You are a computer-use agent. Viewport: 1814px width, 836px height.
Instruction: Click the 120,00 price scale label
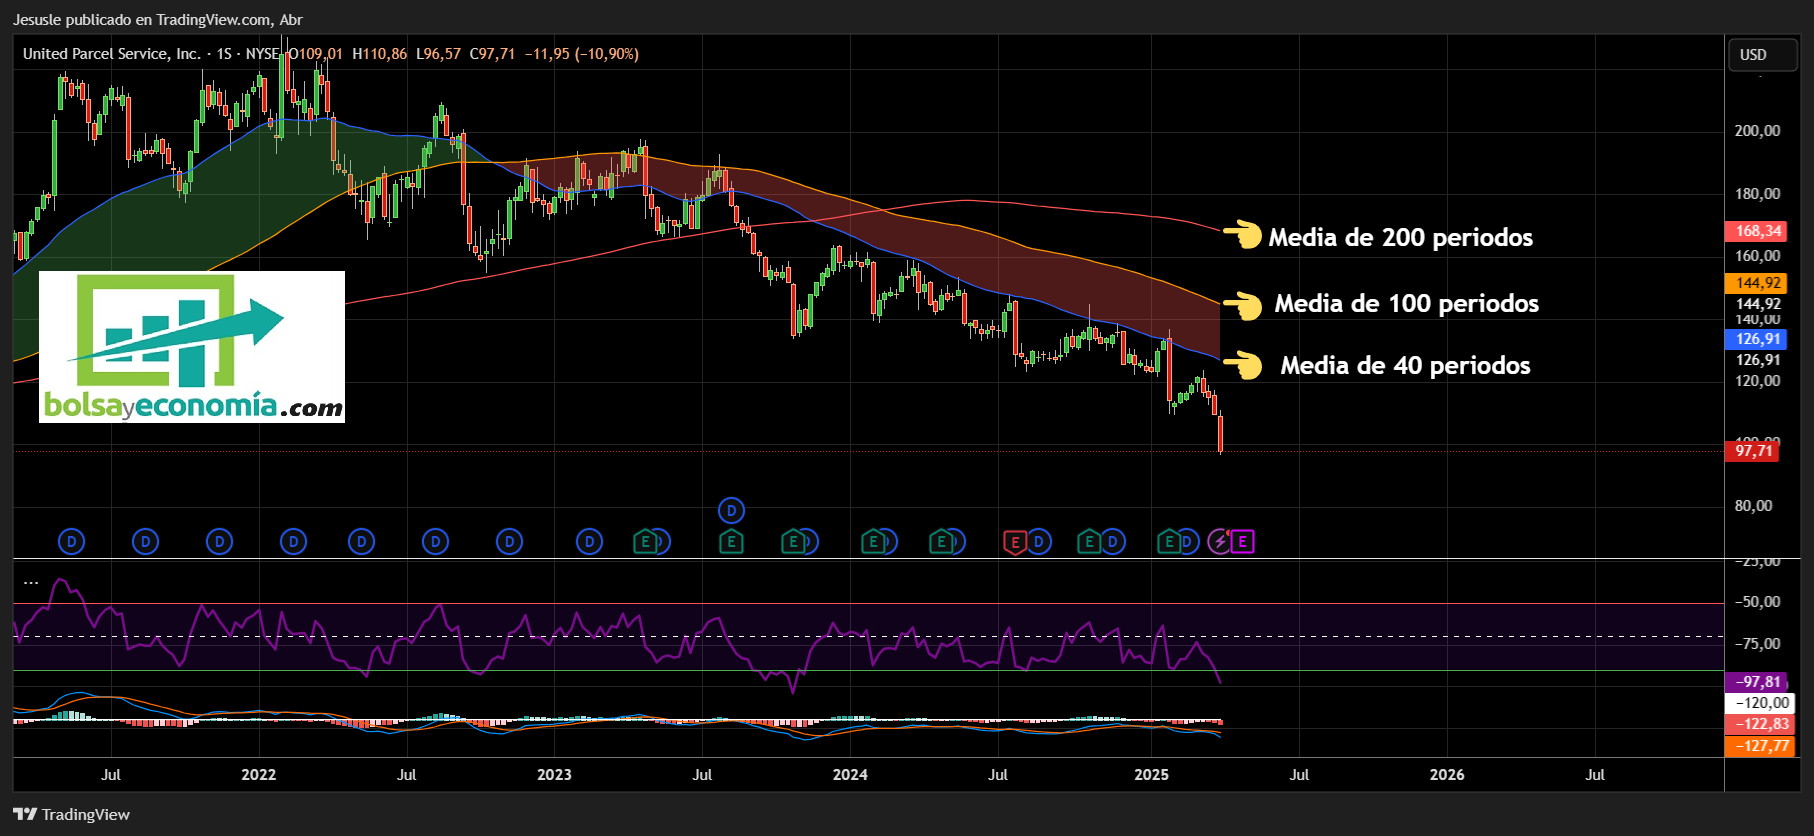[1757, 381]
